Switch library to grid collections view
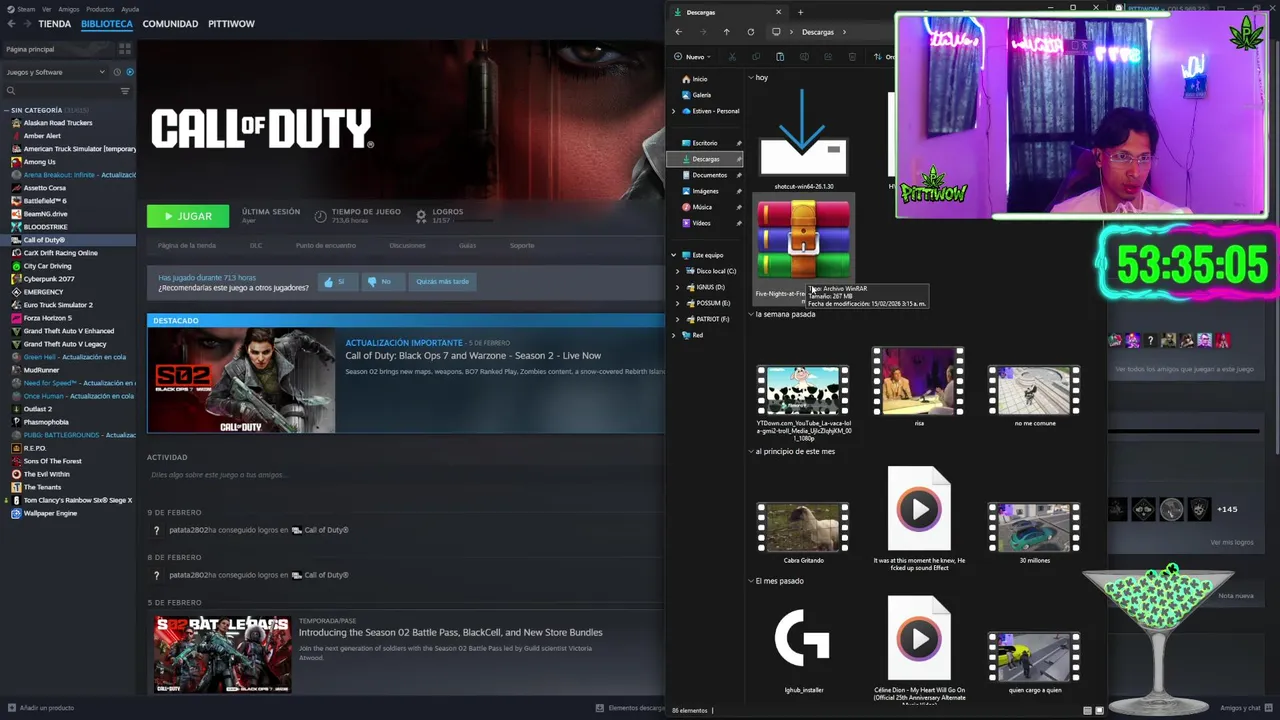This screenshot has height=720, width=1280. tap(125, 48)
